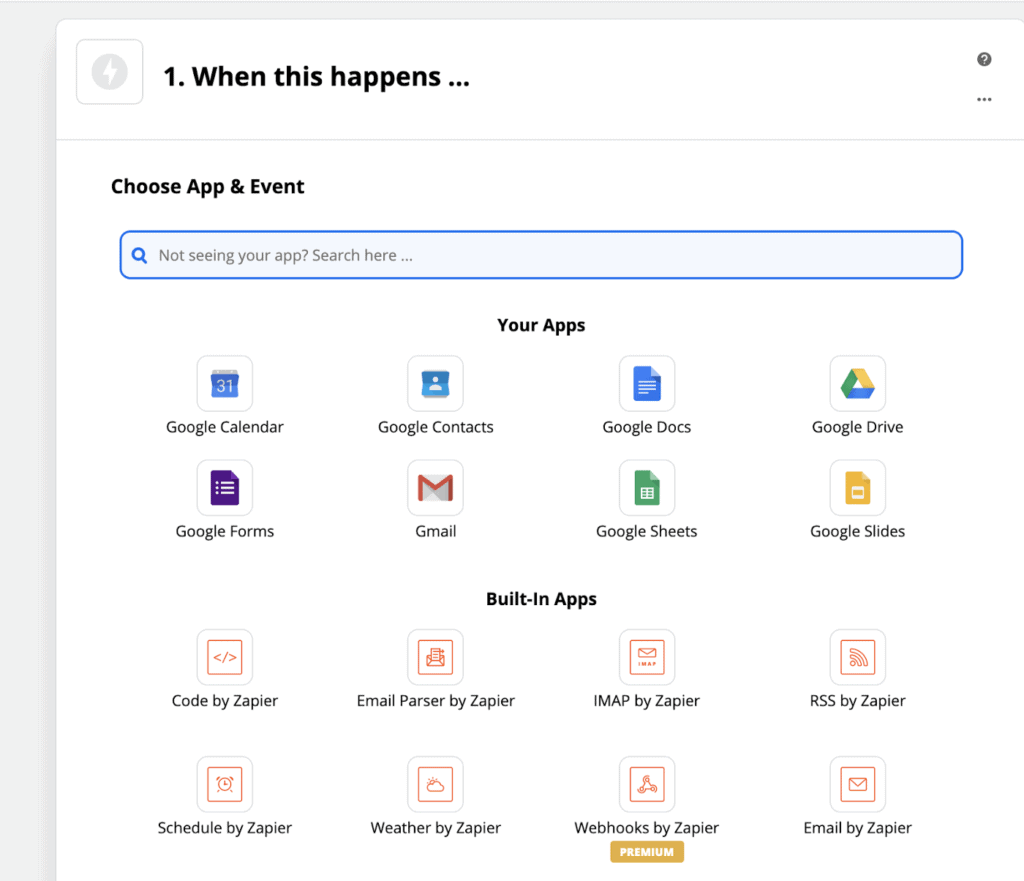This screenshot has width=1024, height=881.
Task: Choose the Code by Zapier icon
Action: click(x=225, y=657)
